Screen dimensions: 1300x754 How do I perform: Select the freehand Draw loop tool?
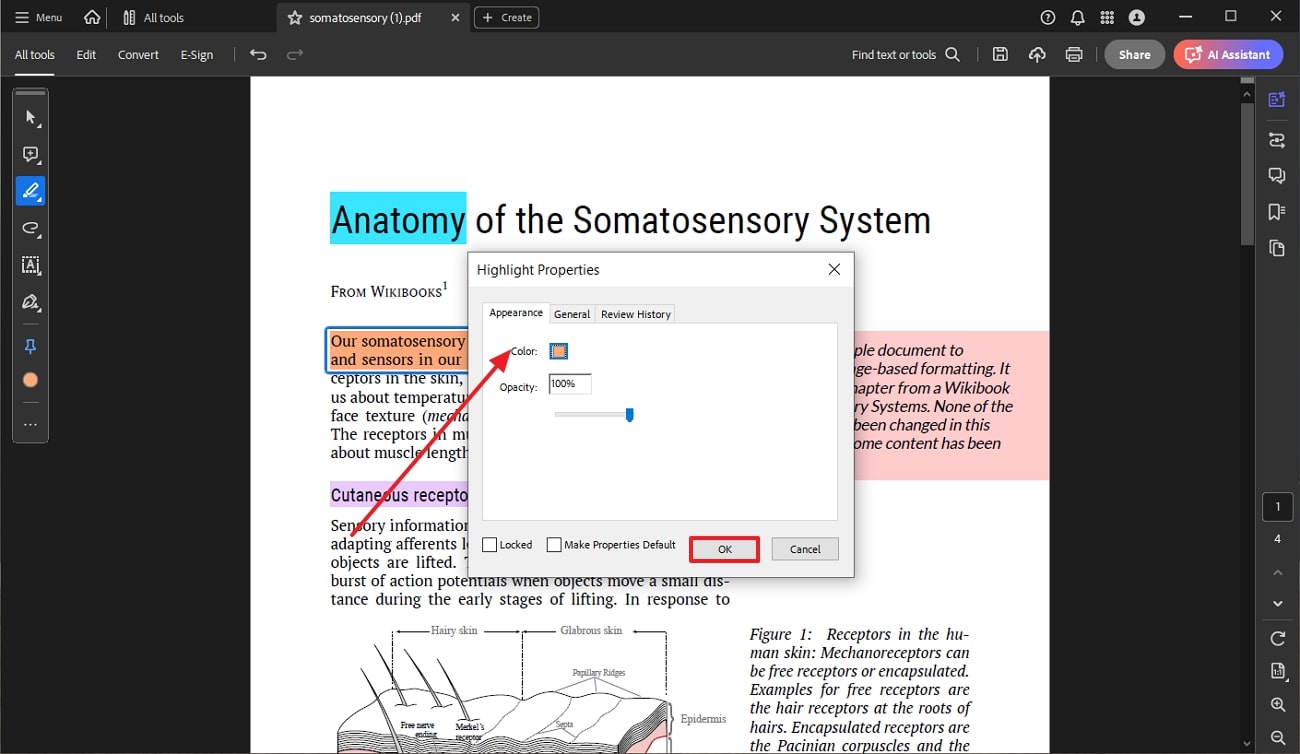tap(30, 228)
